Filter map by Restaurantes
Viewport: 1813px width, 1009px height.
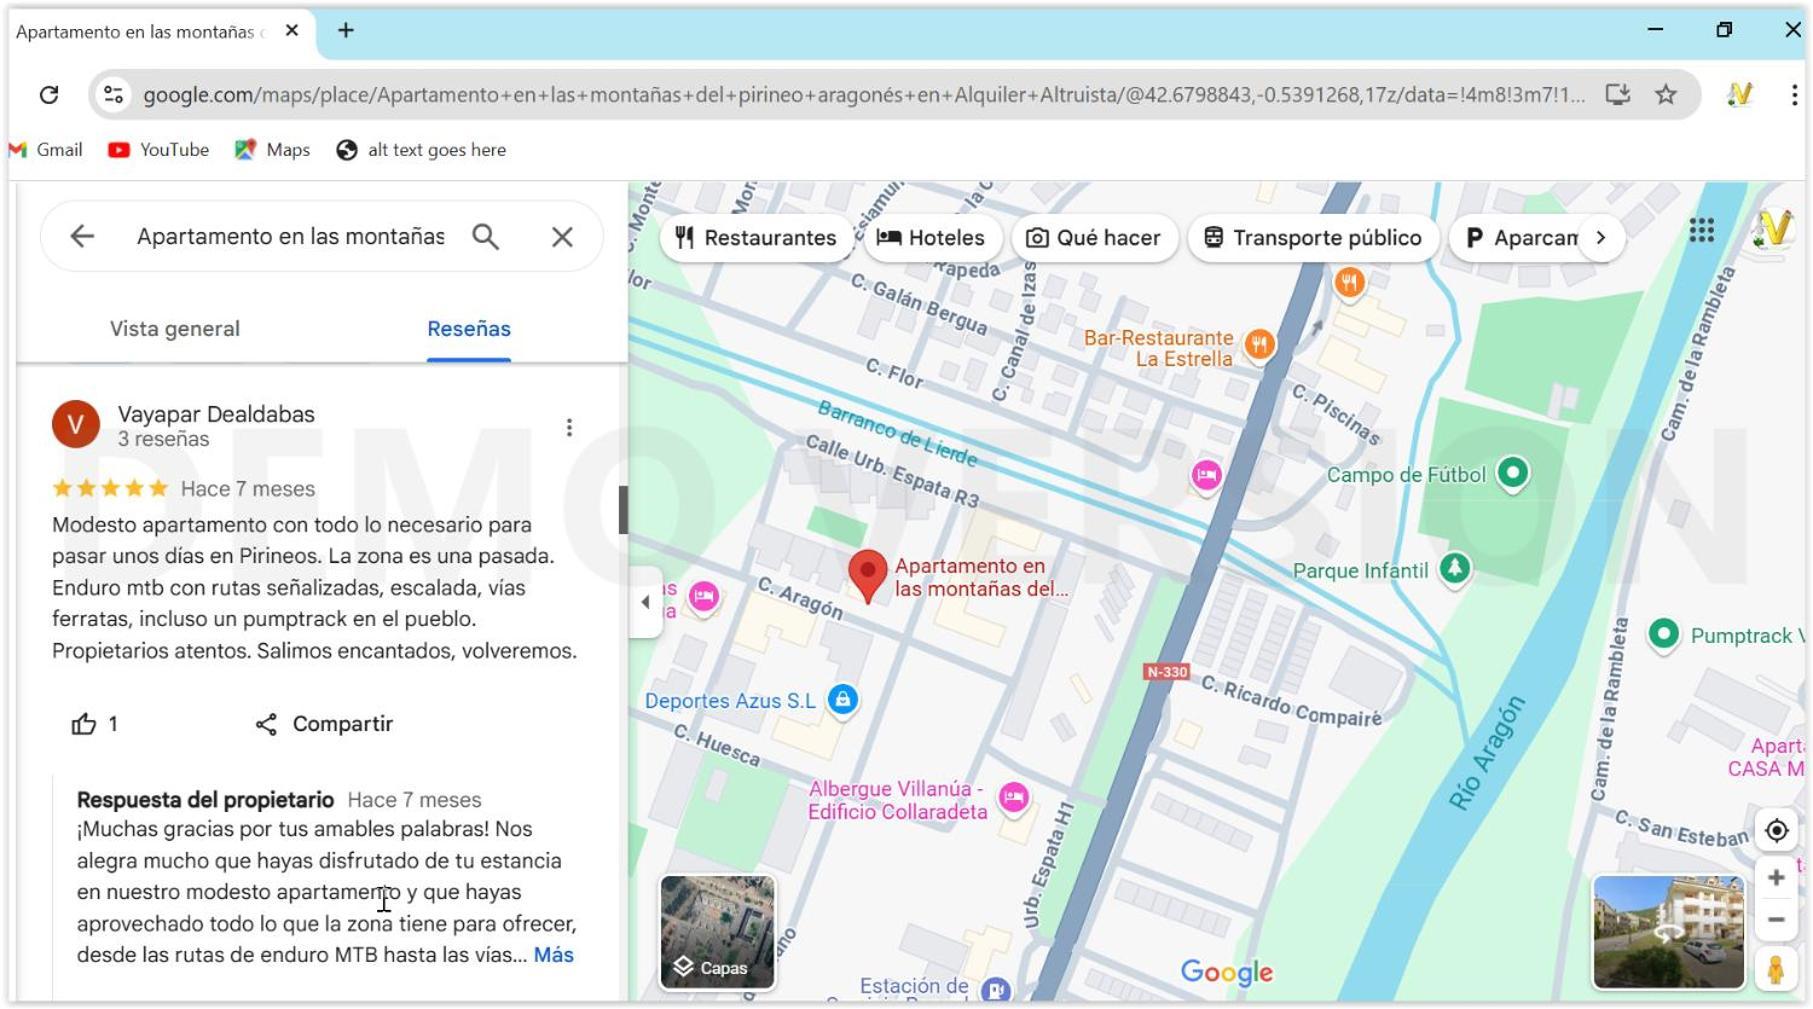point(756,238)
